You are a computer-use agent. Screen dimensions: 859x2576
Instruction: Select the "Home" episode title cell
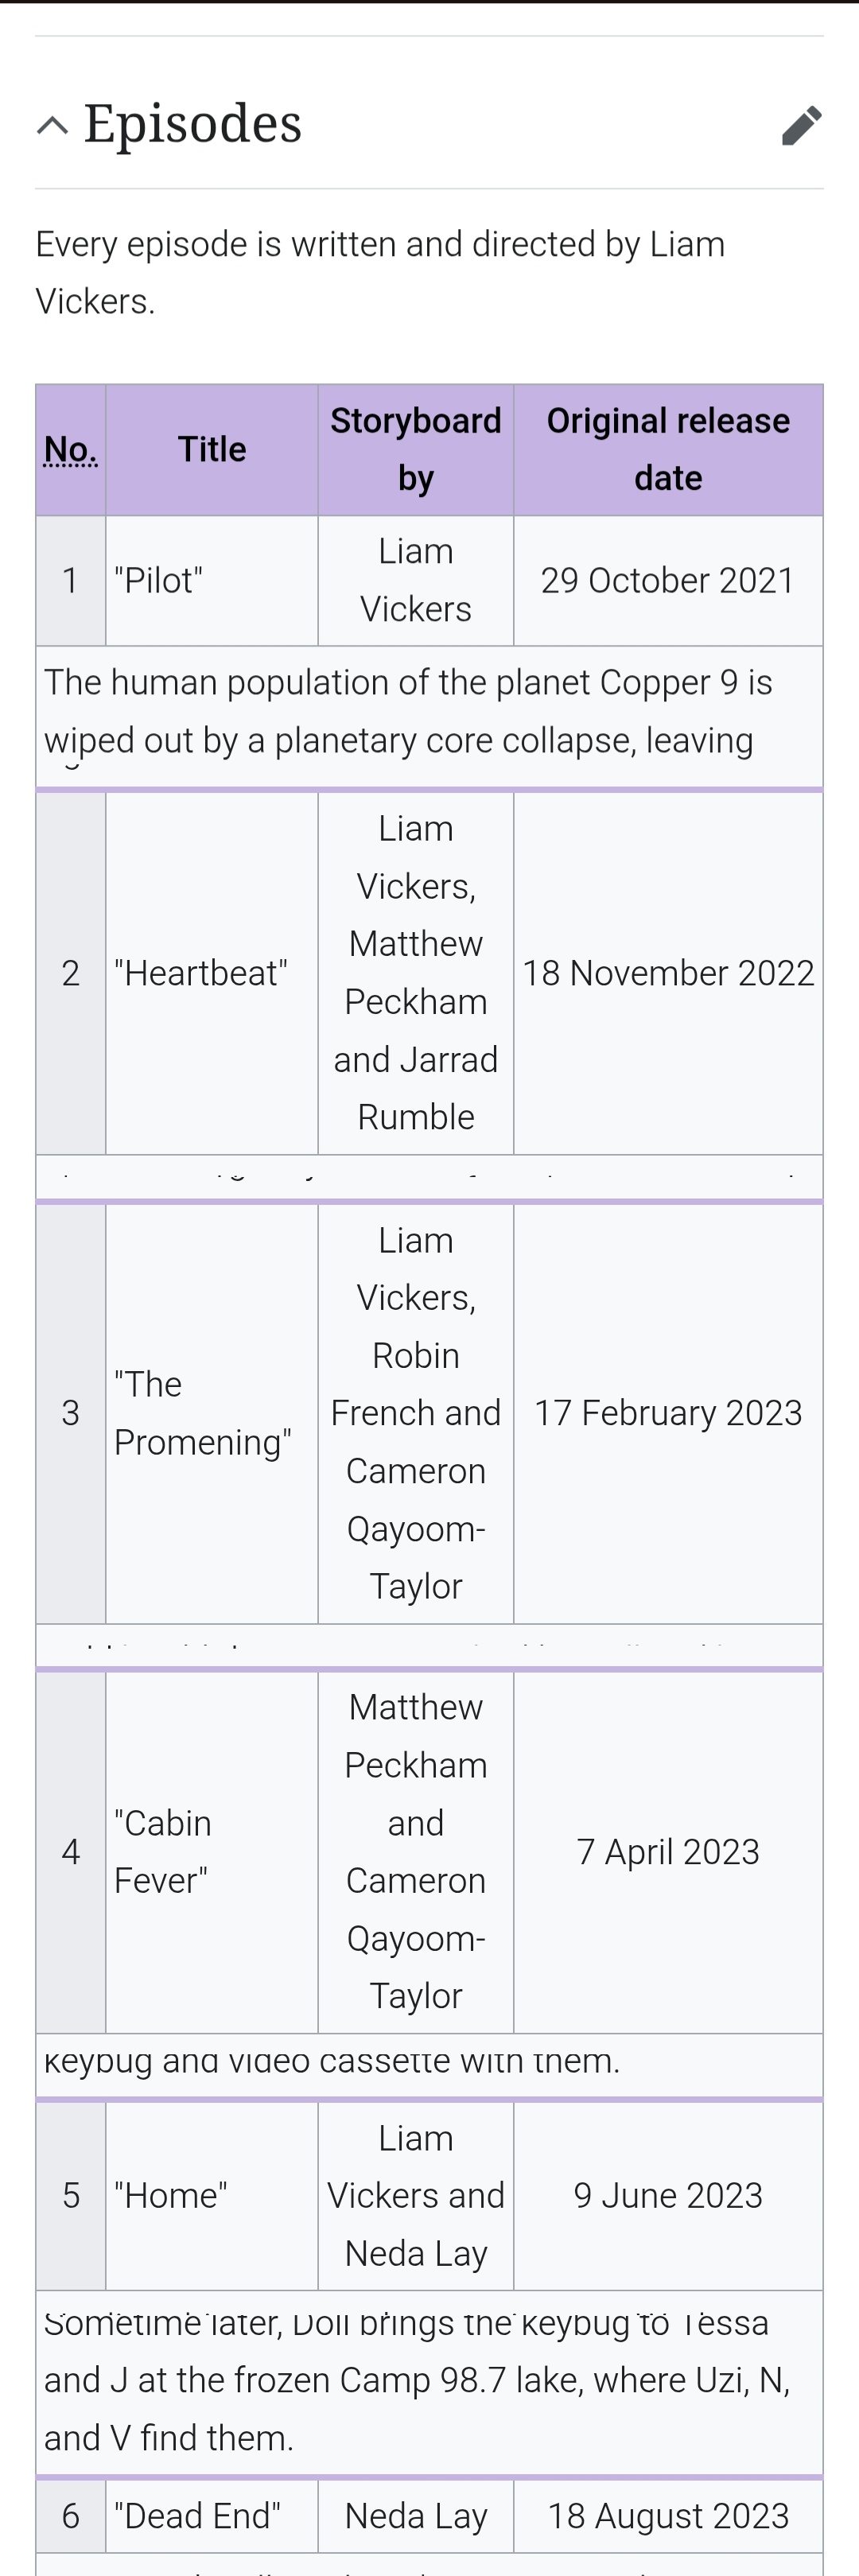171,2196
